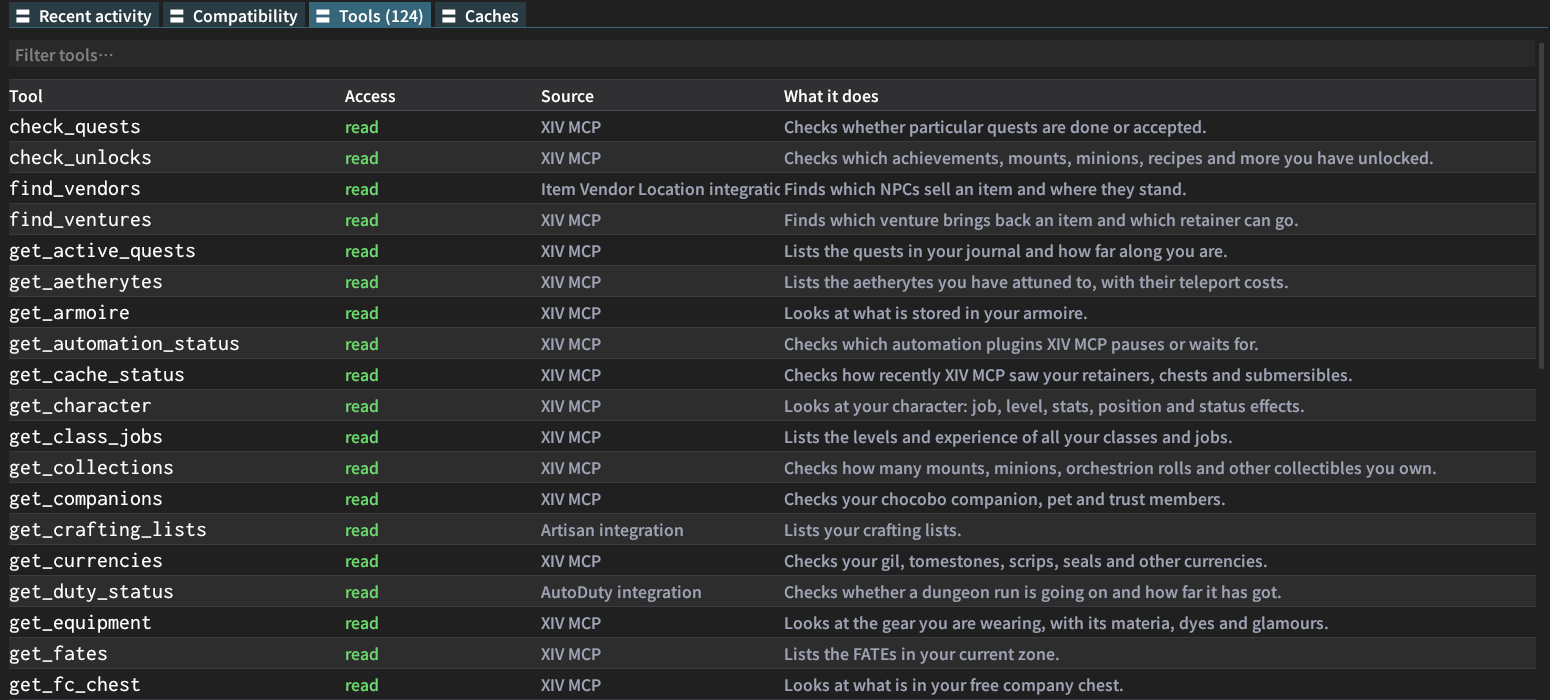
Task: Select the check_unlocks tool name
Action: point(80,158)
